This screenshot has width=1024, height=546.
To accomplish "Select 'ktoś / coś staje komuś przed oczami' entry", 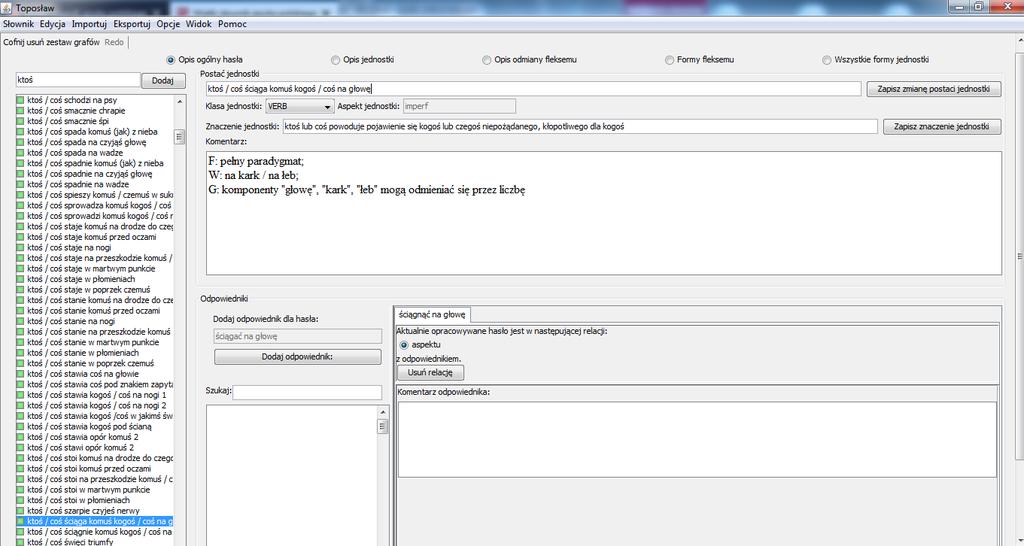I will click(91, 237).
